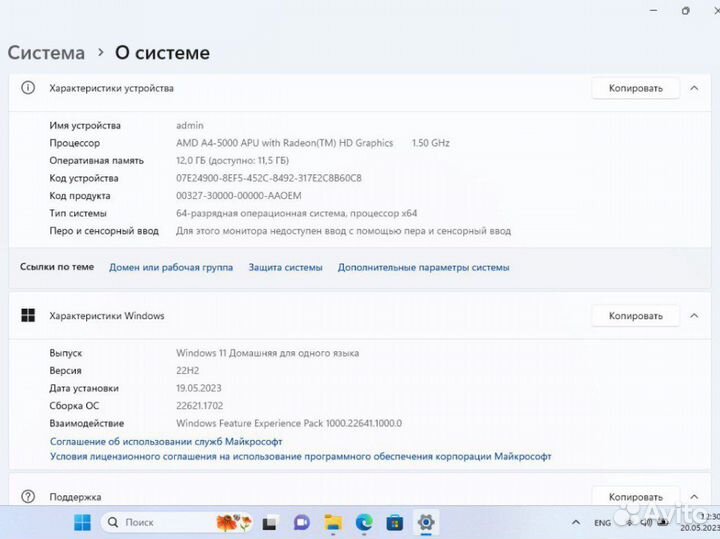Screen dimensions: 720x539
Task: Collapse the Поддержка section
Action: (694, 497)
